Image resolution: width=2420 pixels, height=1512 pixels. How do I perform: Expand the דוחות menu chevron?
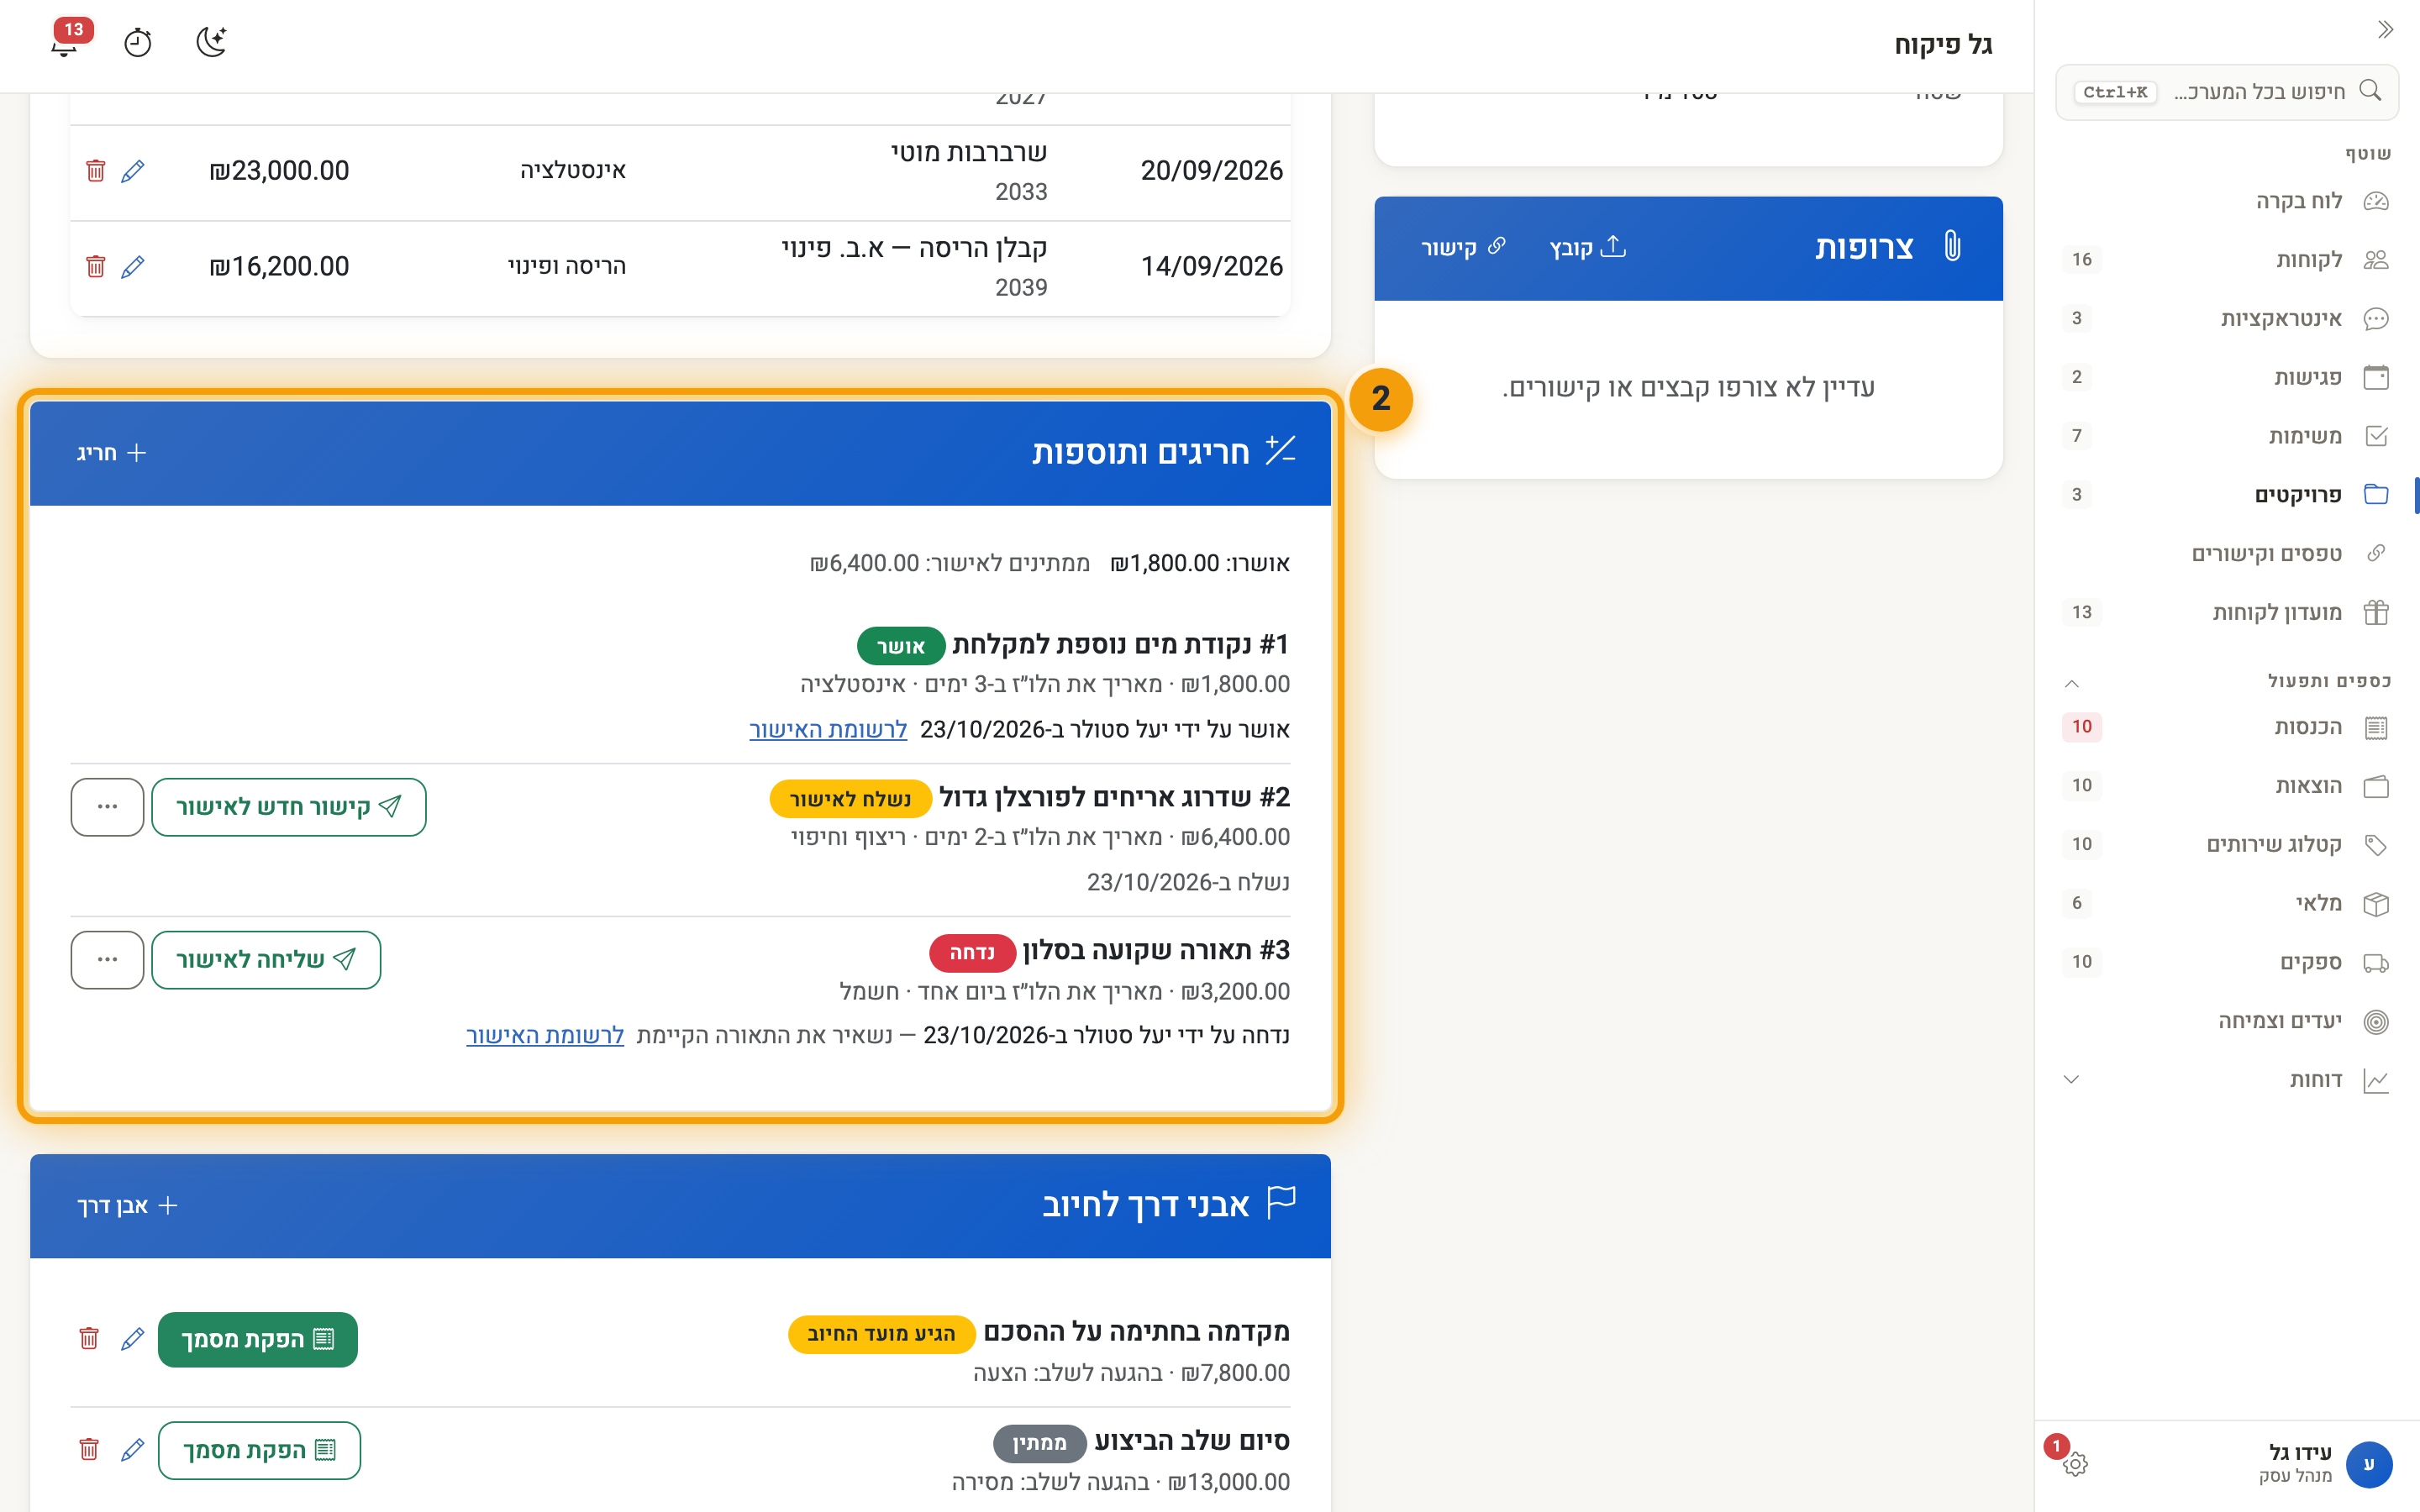tap(2072, 1080)
